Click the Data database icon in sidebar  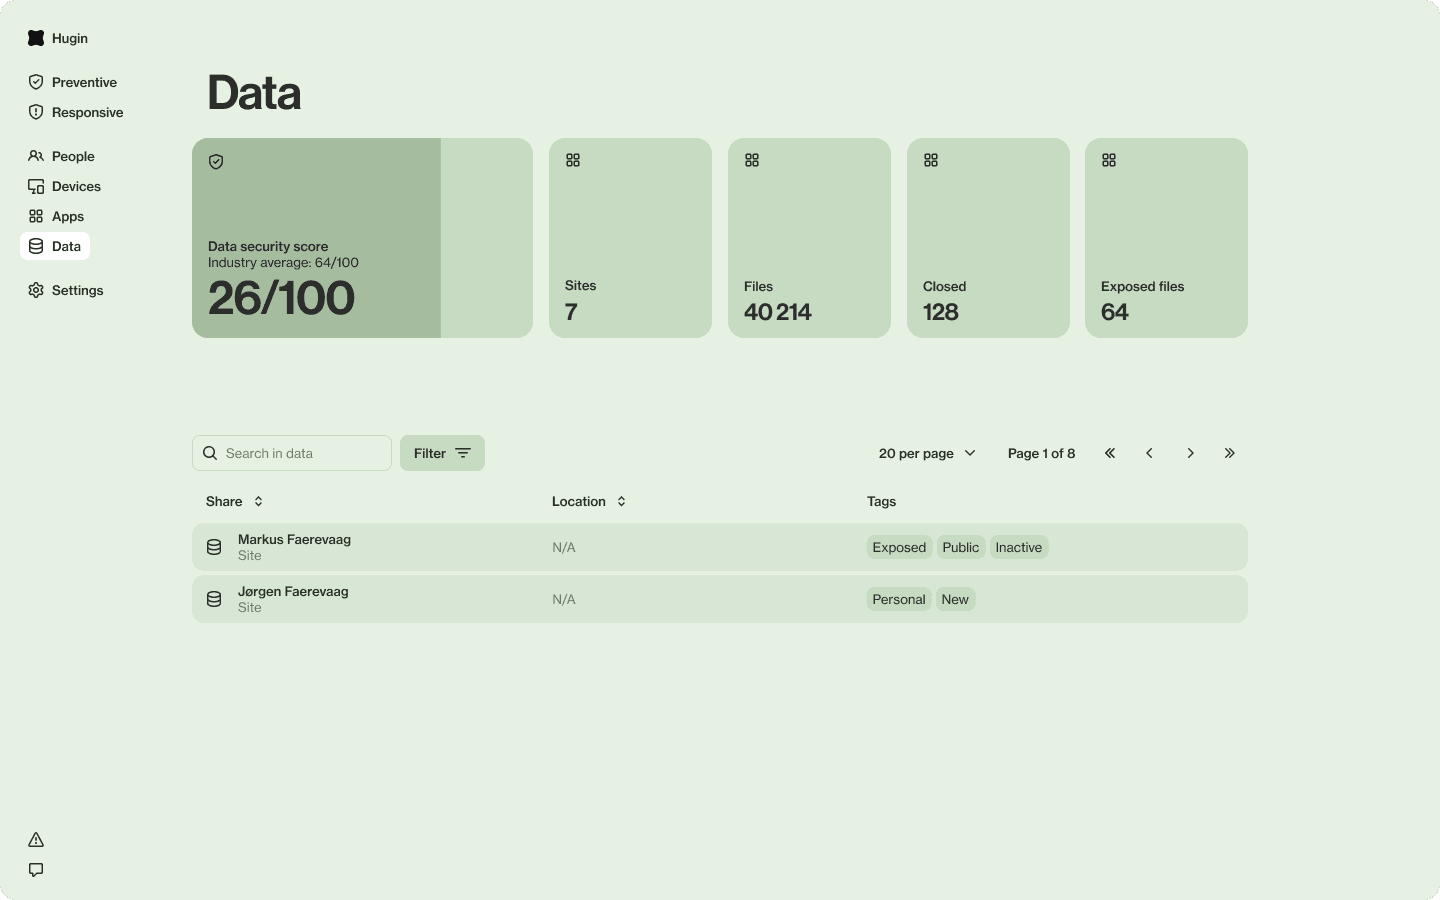(36, 246)
